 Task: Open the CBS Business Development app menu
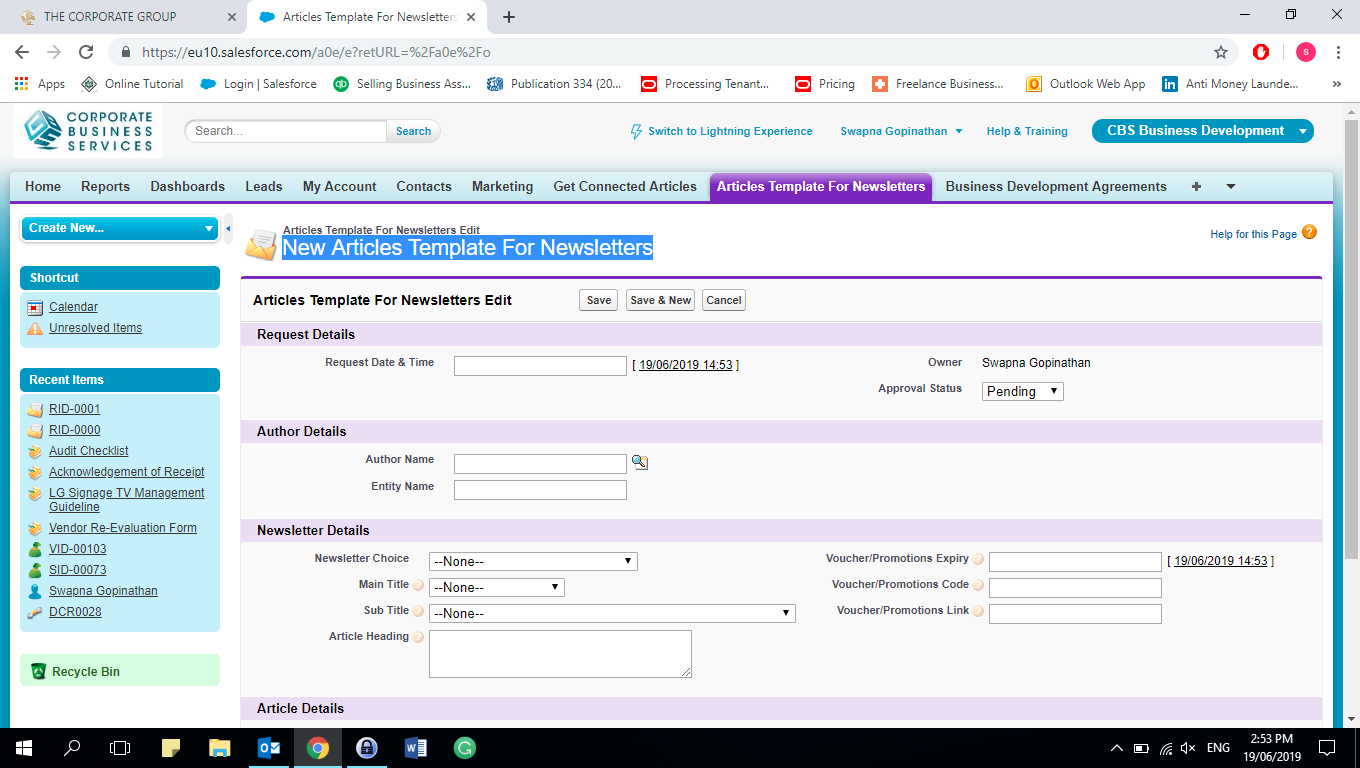1202,131
